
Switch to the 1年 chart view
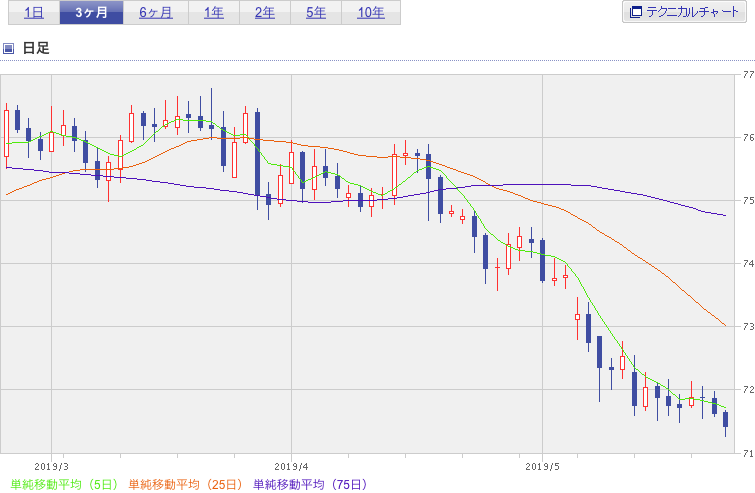pos(214,13)
